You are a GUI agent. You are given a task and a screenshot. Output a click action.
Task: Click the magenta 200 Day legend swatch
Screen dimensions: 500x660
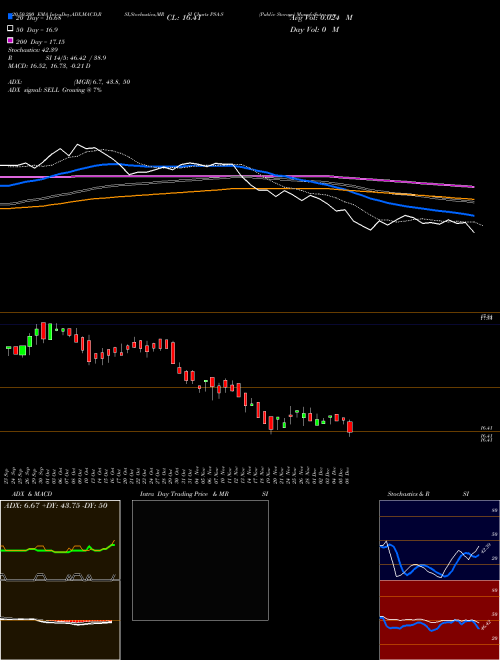(10, 40)
